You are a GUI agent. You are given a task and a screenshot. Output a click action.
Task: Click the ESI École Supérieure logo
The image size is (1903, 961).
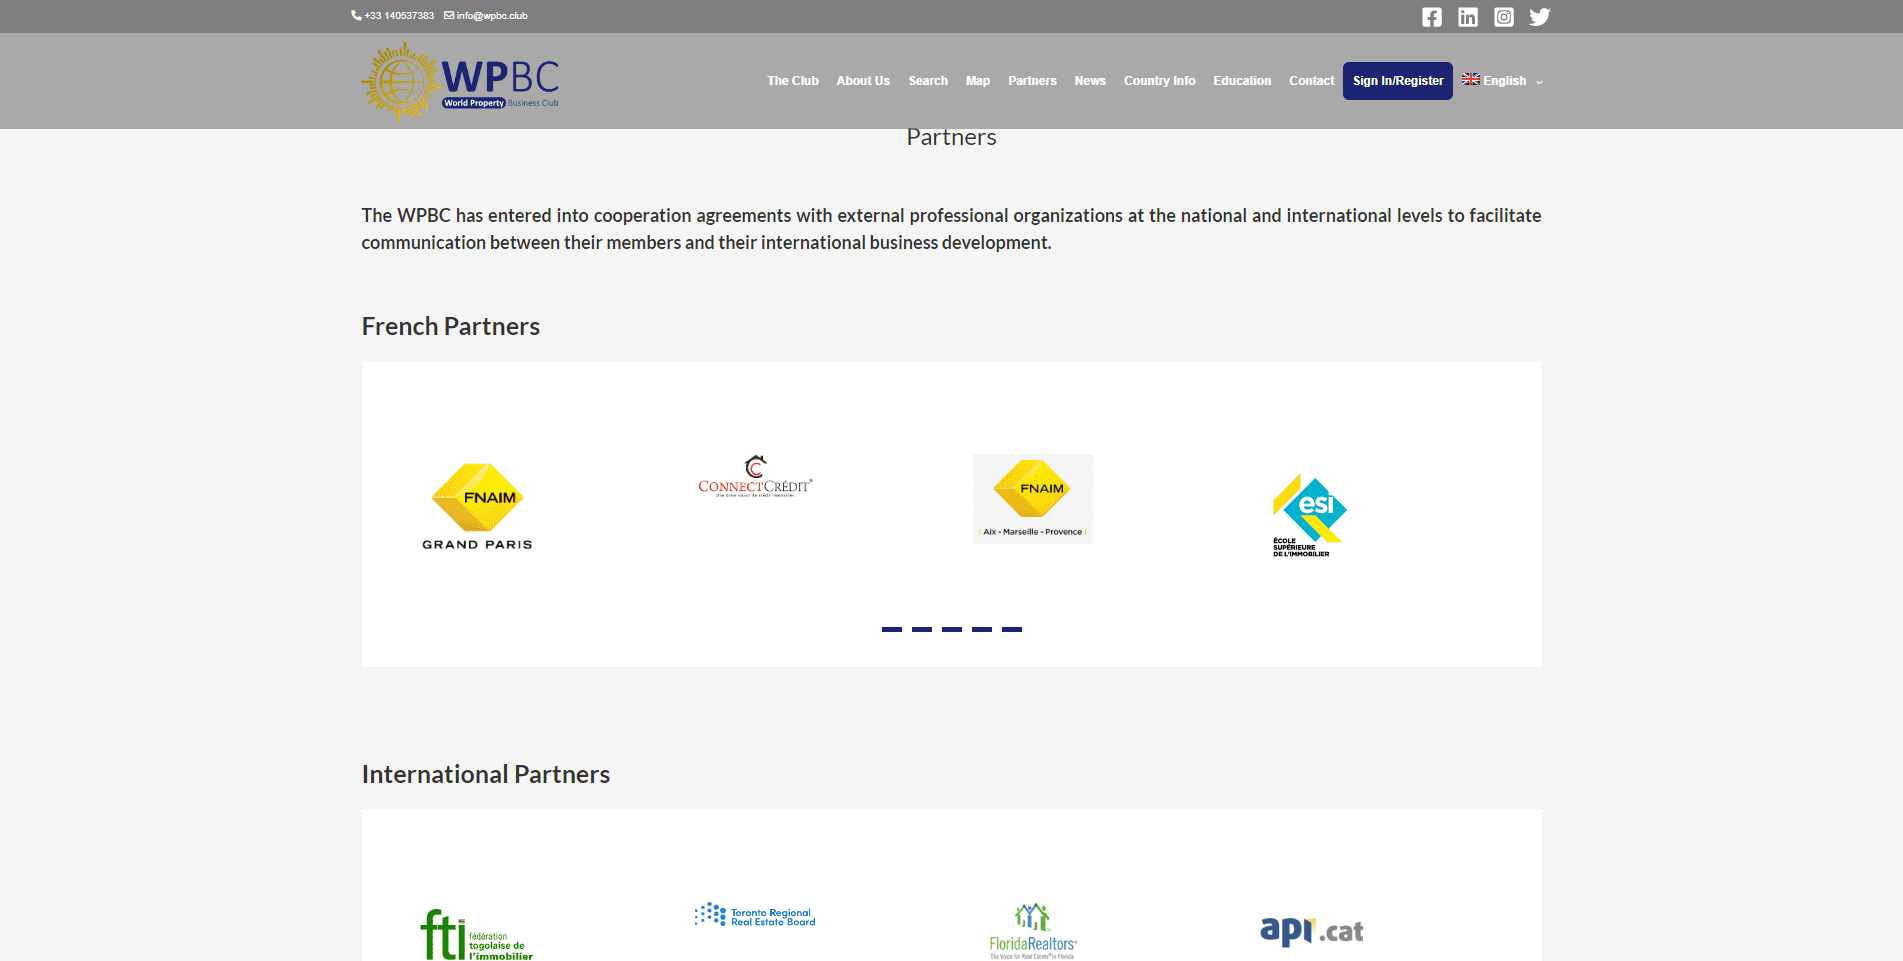point(1309,515)
